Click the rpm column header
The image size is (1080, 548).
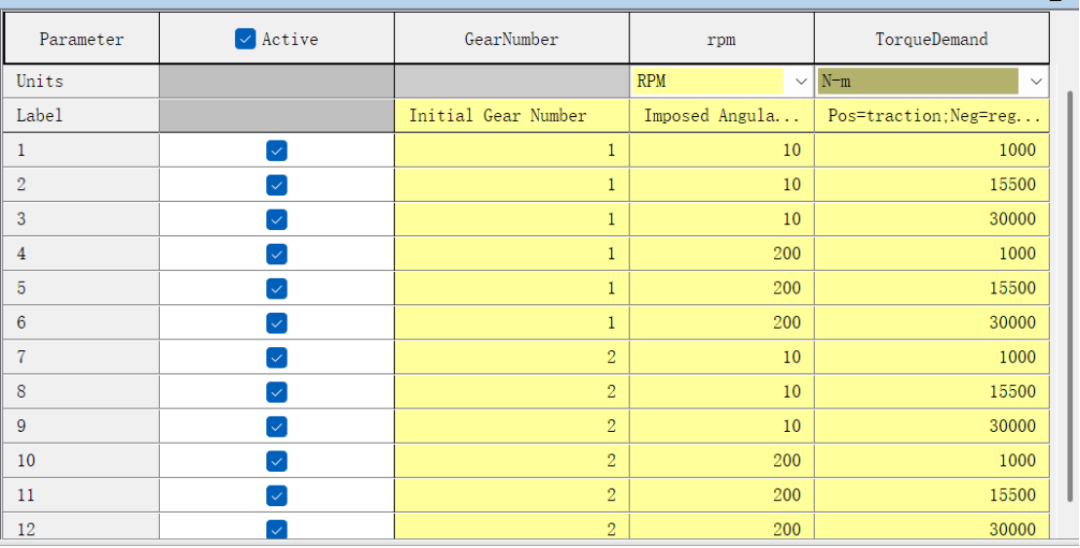pos(721,40)
